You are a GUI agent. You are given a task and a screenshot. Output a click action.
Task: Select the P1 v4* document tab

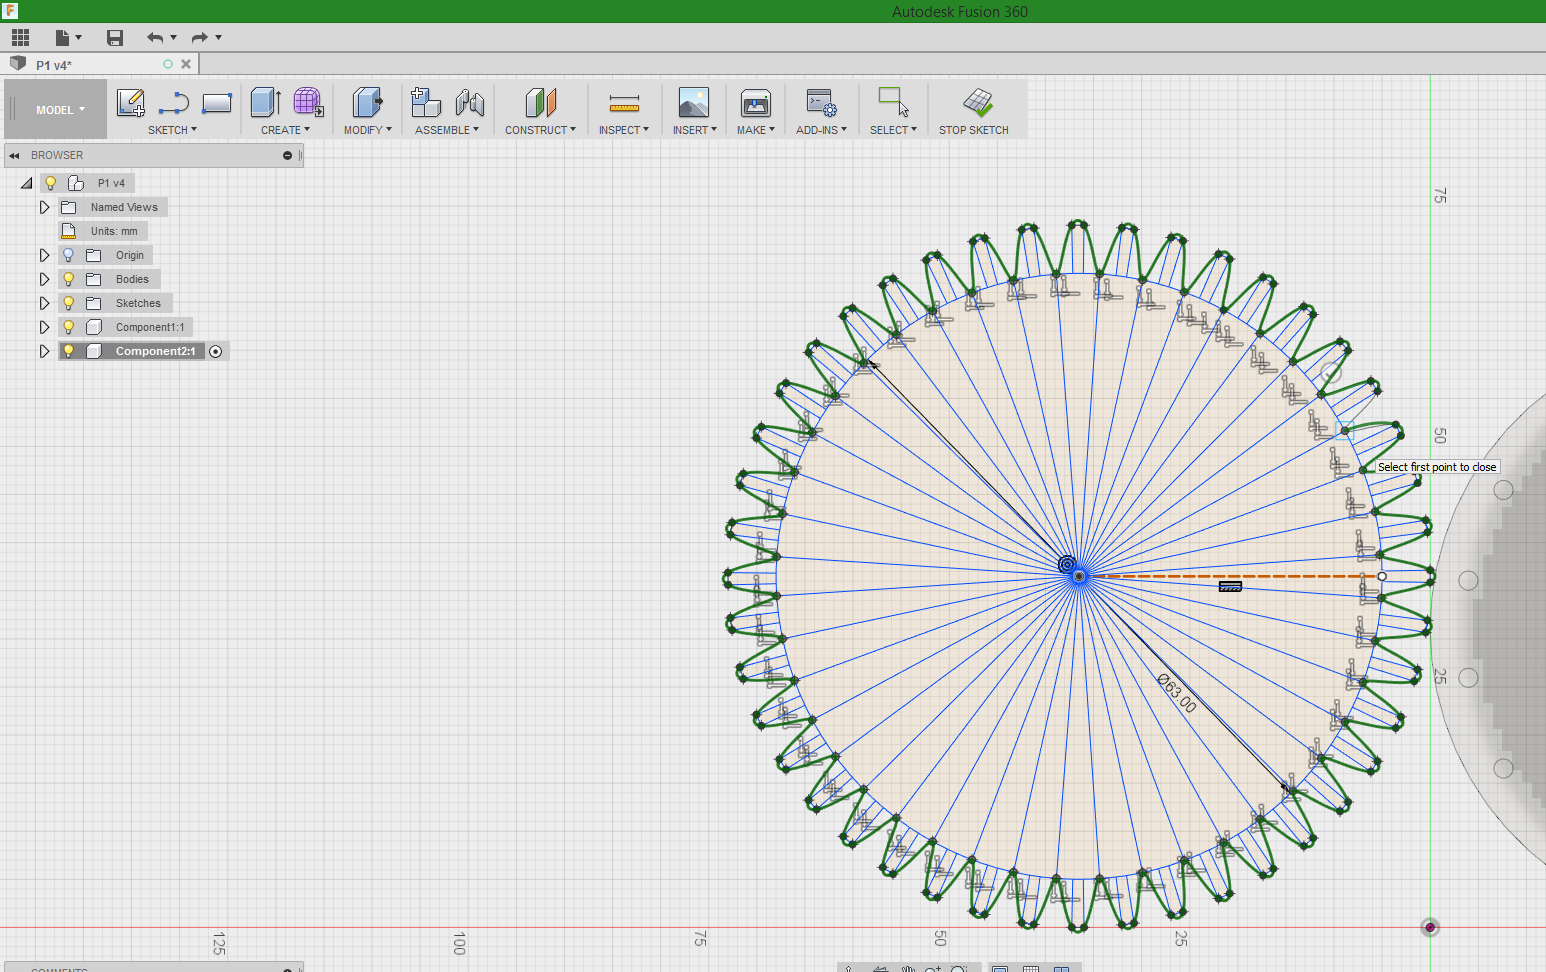(98, 64)
